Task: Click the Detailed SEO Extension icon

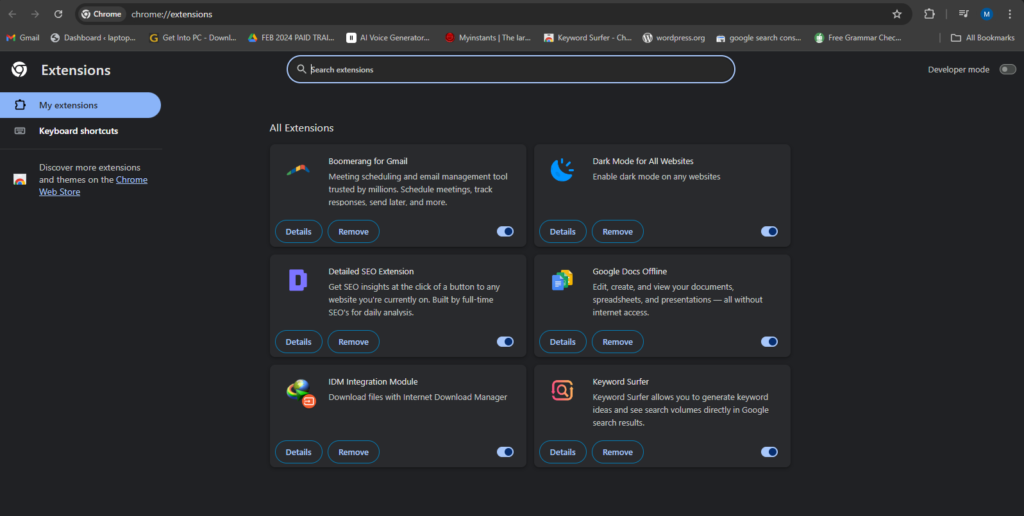Action: coord(298,280)
